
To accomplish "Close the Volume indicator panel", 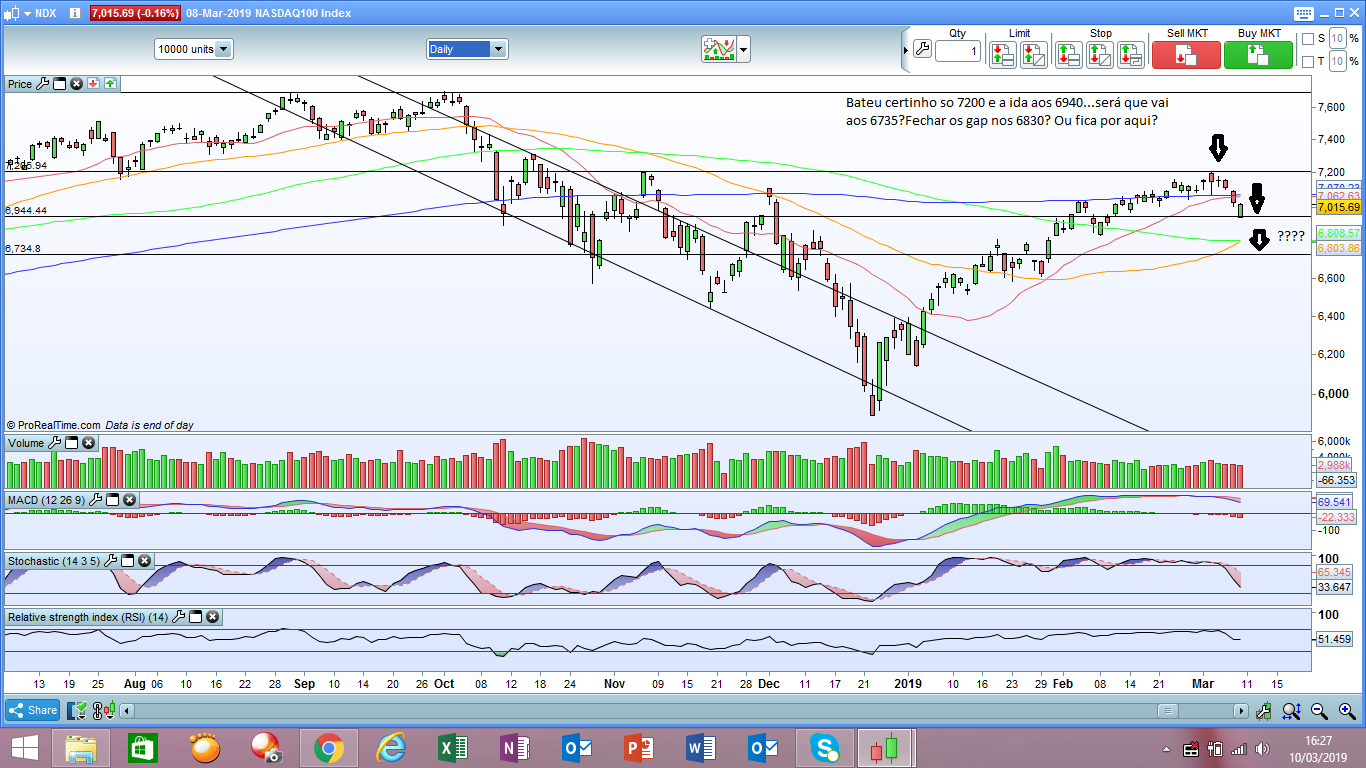I will click(88, 443).
